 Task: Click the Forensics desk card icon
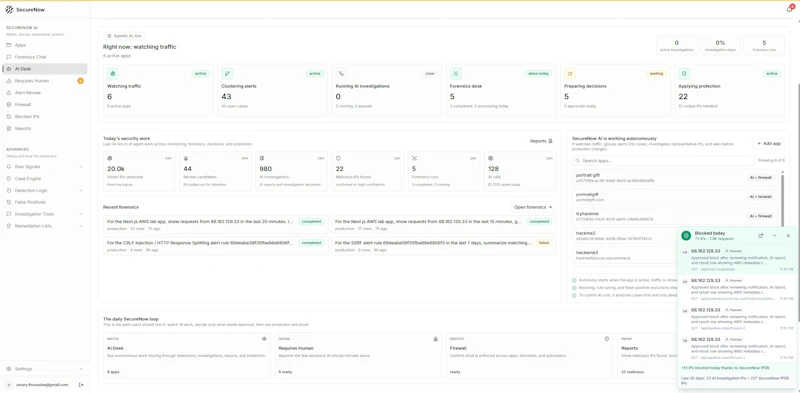tap(456, 73)
